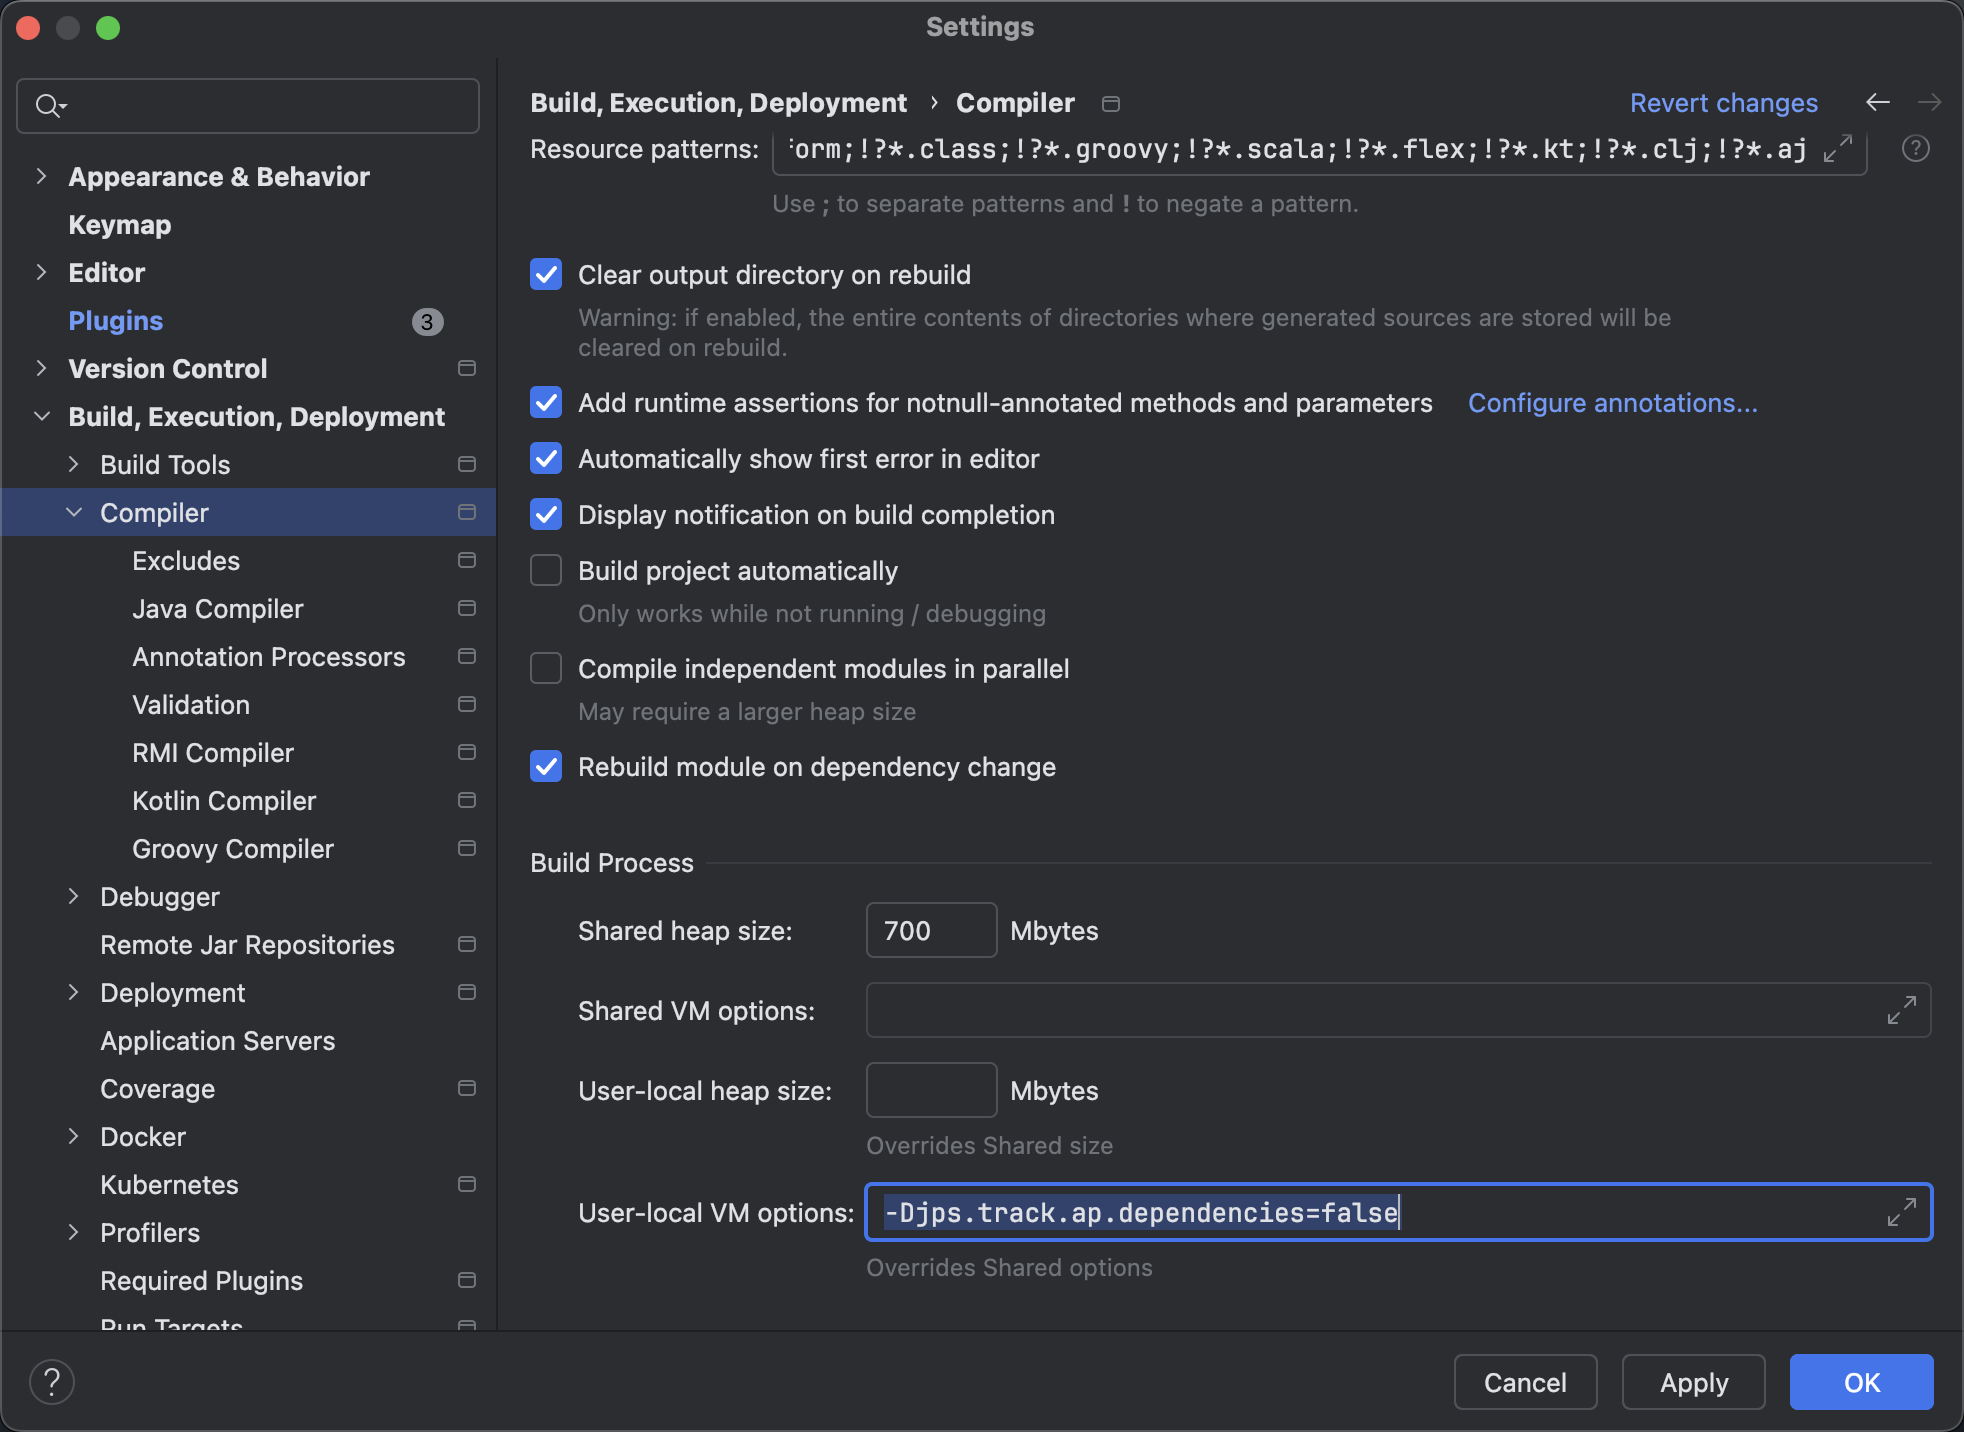Click the project icon on the Compiler row

[x=466, y=512]
